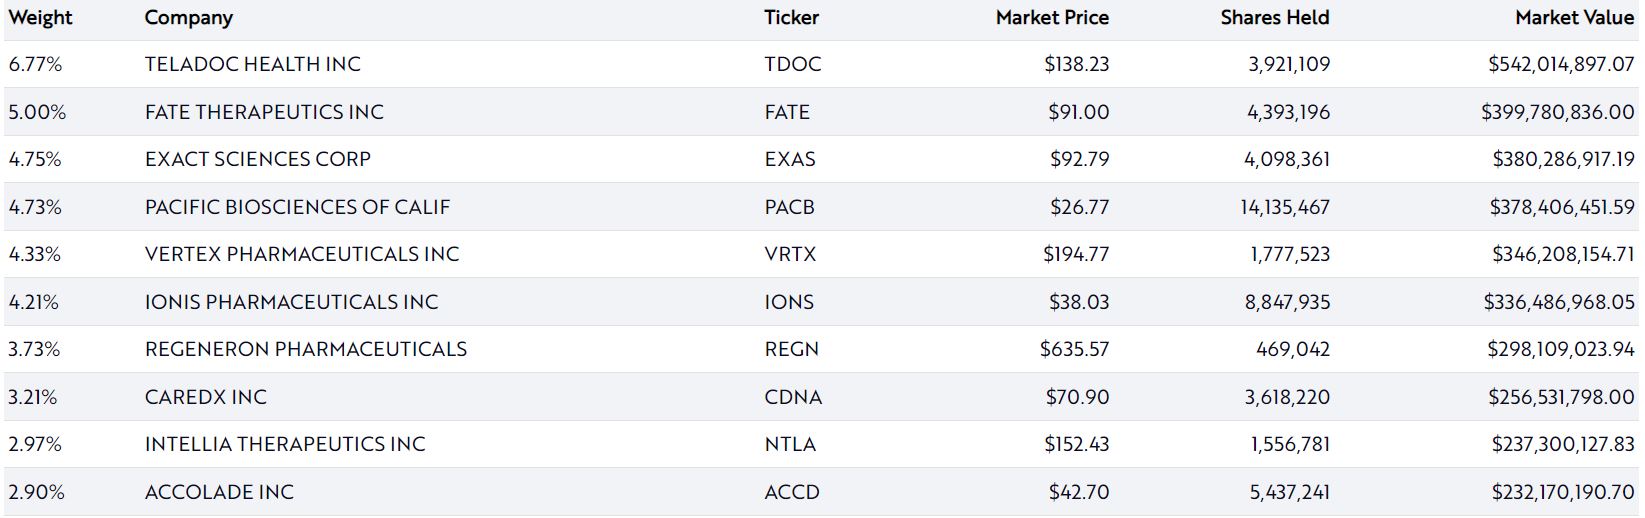Select the IONS ticker symbol
The height and width of the screenshot is (518, 1645).
[789, 302]
